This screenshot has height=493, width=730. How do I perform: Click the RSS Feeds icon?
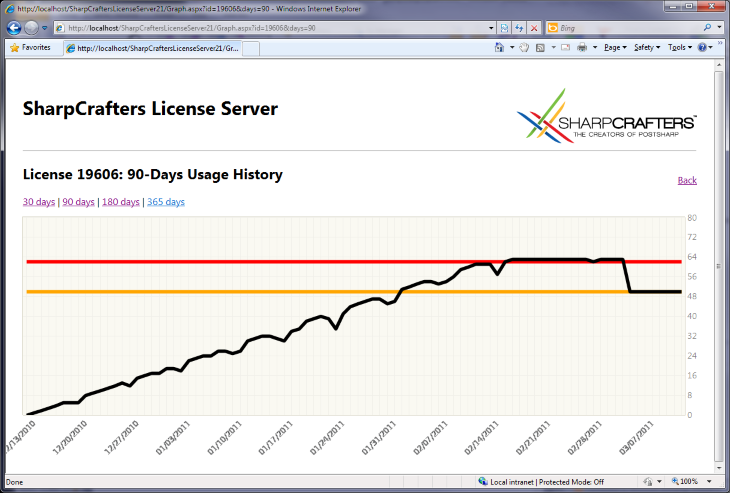pyautogui.click(x=540, y=47)
